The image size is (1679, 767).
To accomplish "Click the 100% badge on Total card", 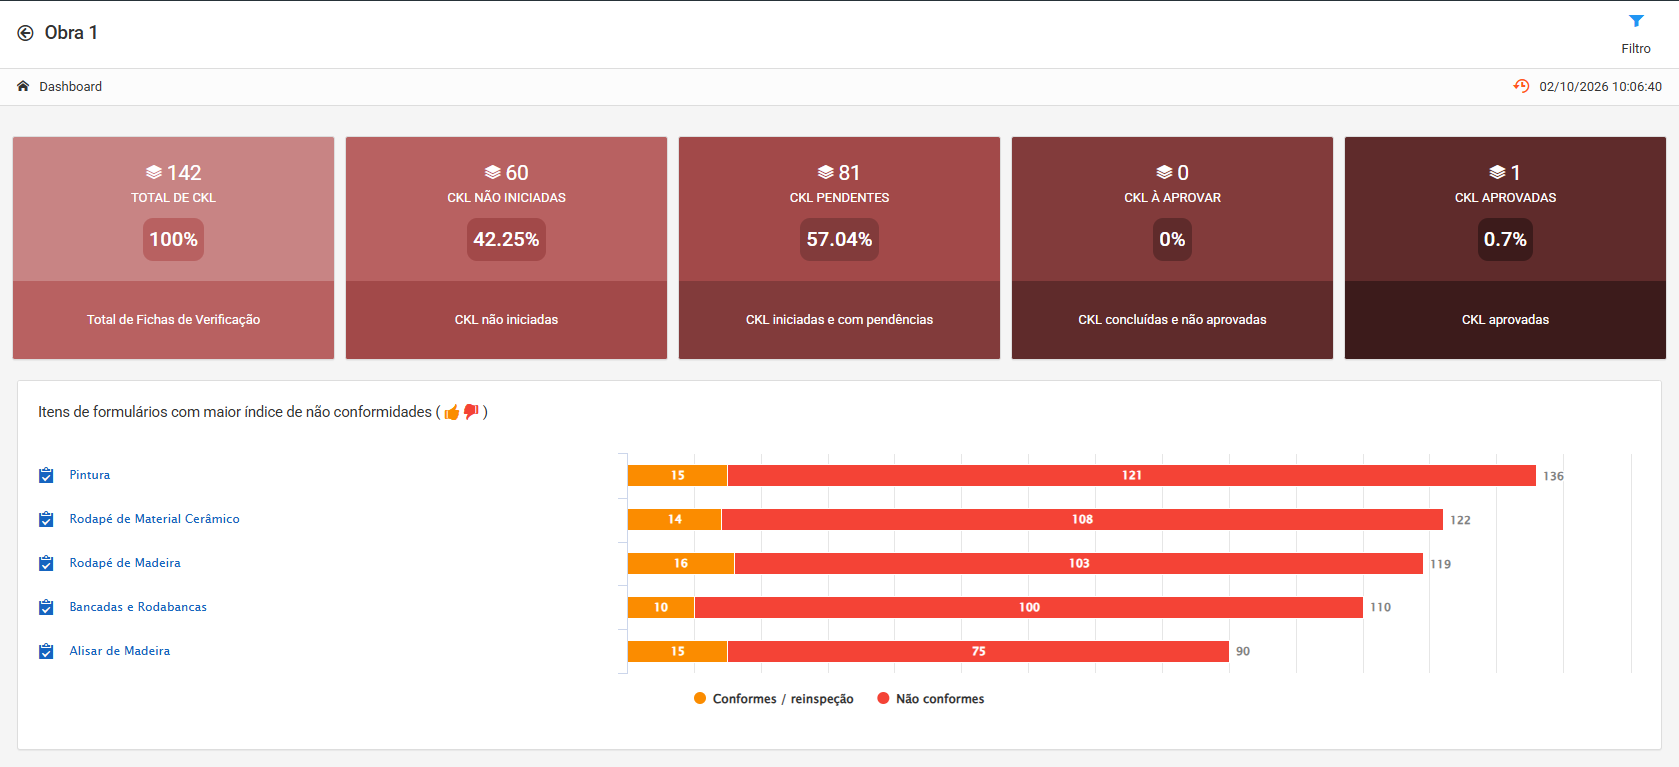I will [x=173, y=239].
